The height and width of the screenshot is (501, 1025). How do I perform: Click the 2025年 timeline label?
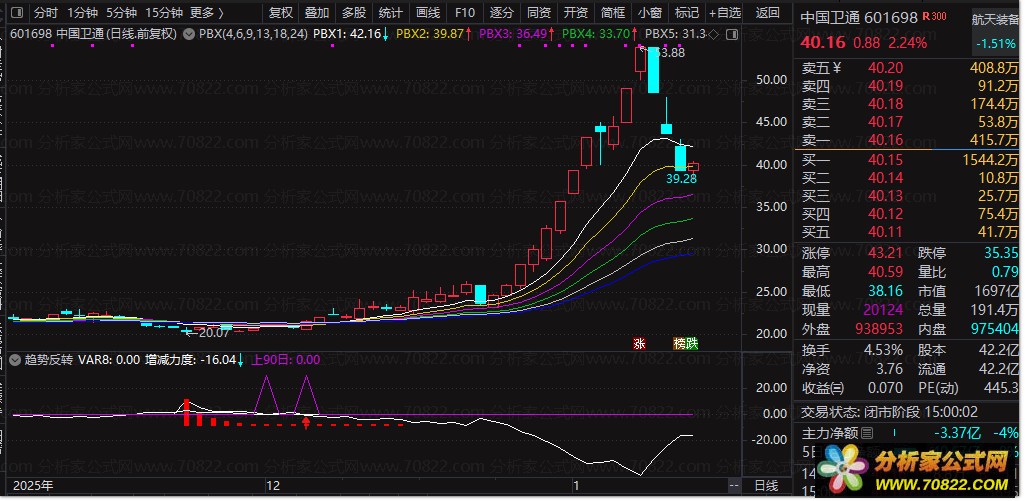33,485
